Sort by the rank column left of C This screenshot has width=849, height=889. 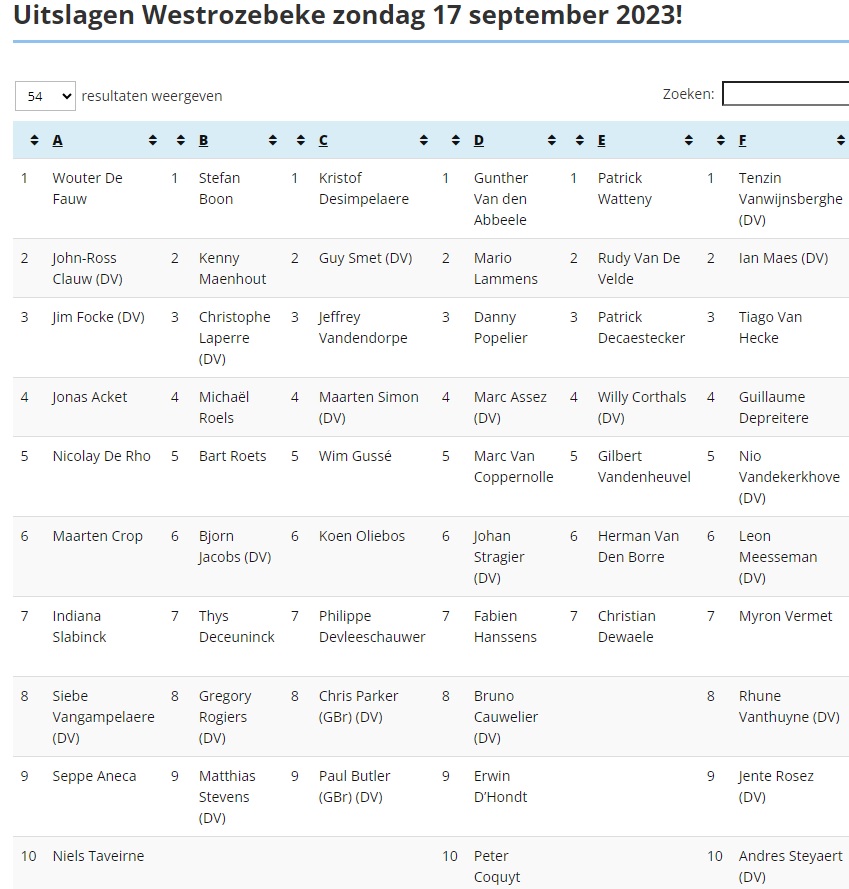point(301,140)
